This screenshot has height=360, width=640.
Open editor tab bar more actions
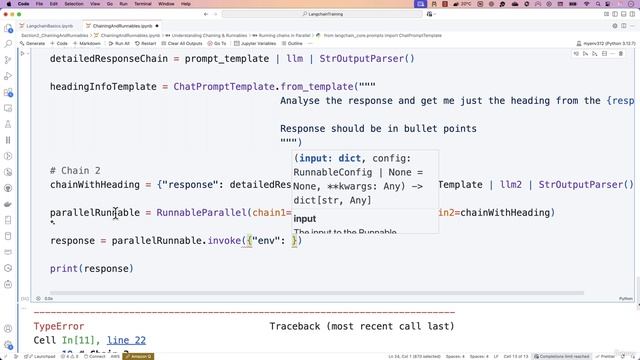point(632,26)
